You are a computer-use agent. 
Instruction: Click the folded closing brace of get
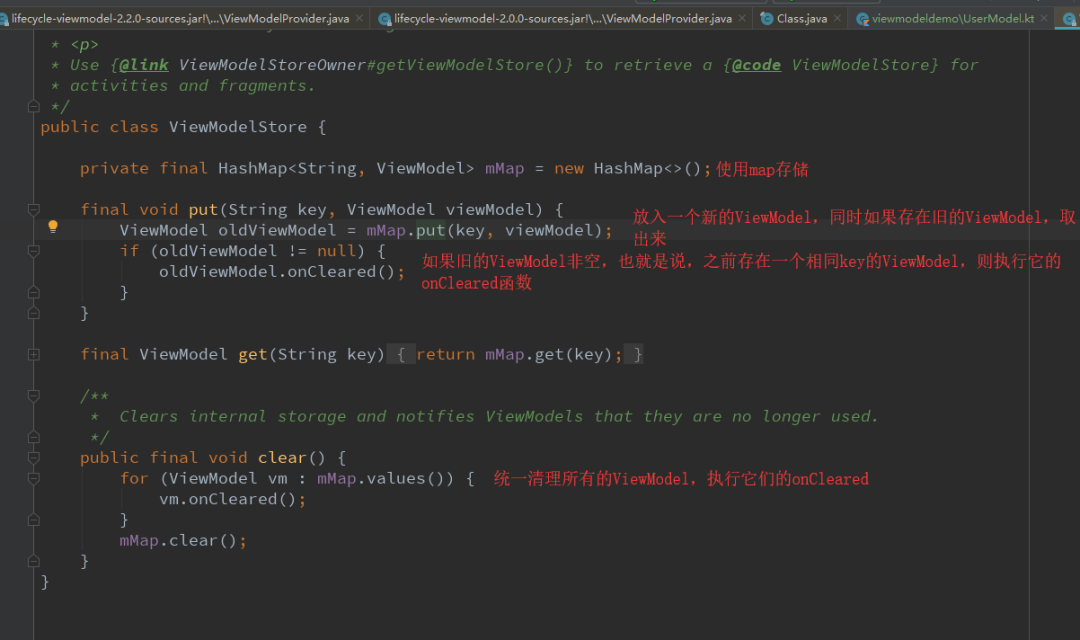tap(637, 354)
